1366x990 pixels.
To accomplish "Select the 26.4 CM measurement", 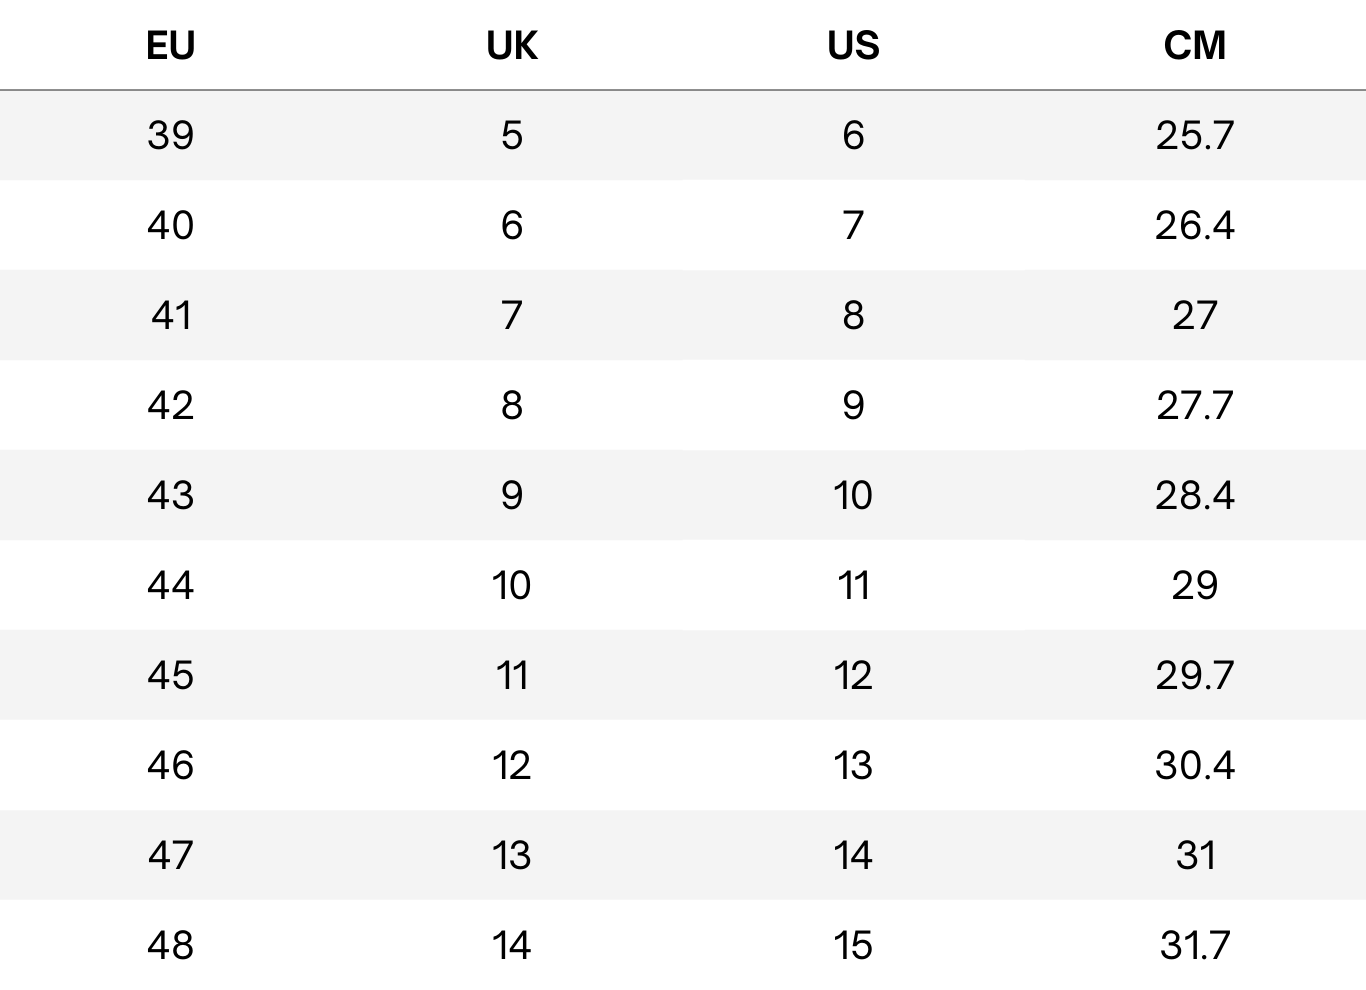I will (x=1194, y=226).
